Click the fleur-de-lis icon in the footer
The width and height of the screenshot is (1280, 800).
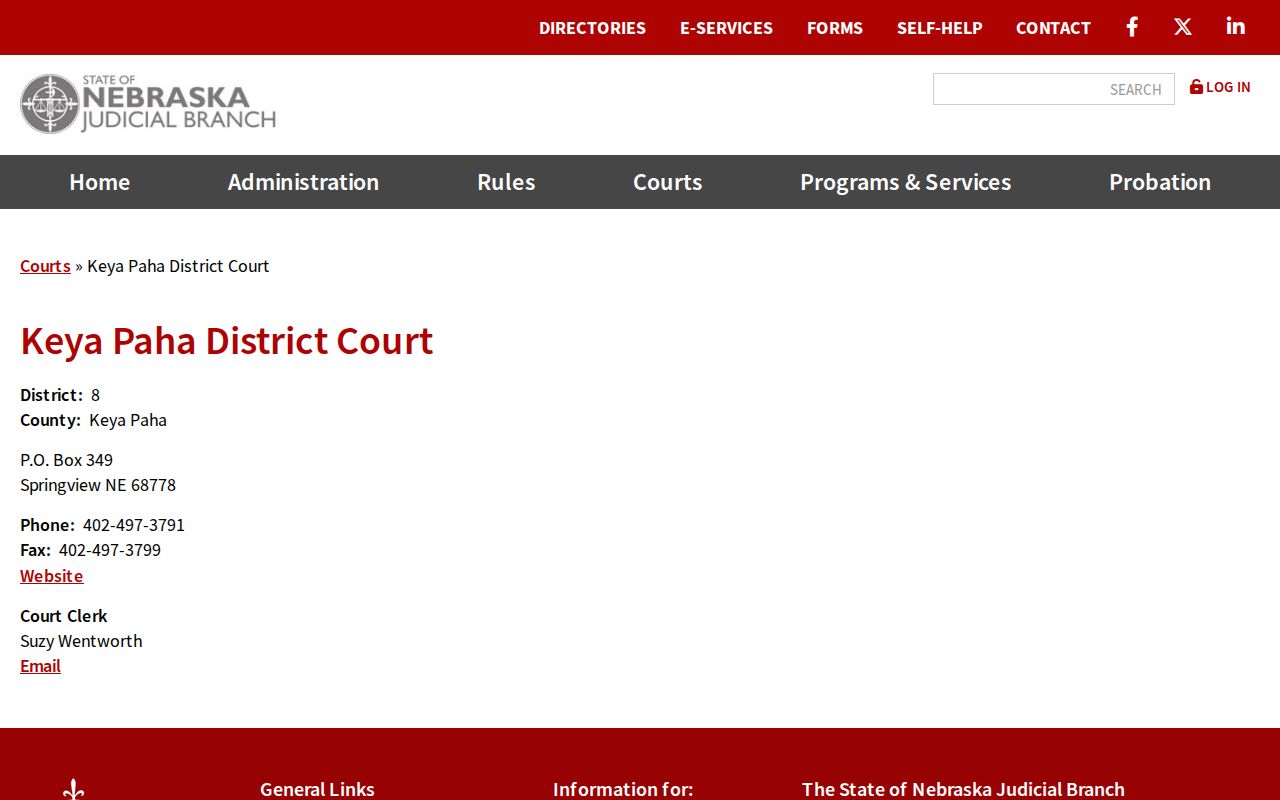point(73,790)
